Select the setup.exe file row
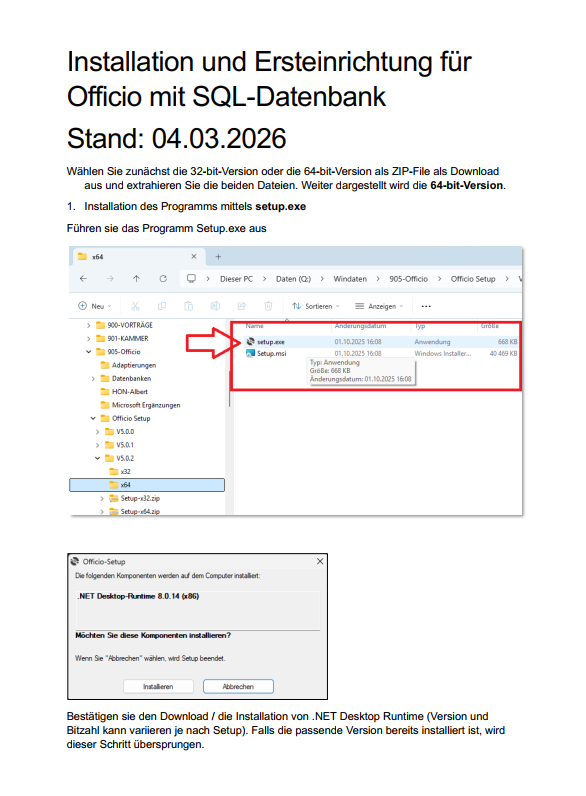The width and height of the screenshot is (586, 796). (x=381, y=342)
